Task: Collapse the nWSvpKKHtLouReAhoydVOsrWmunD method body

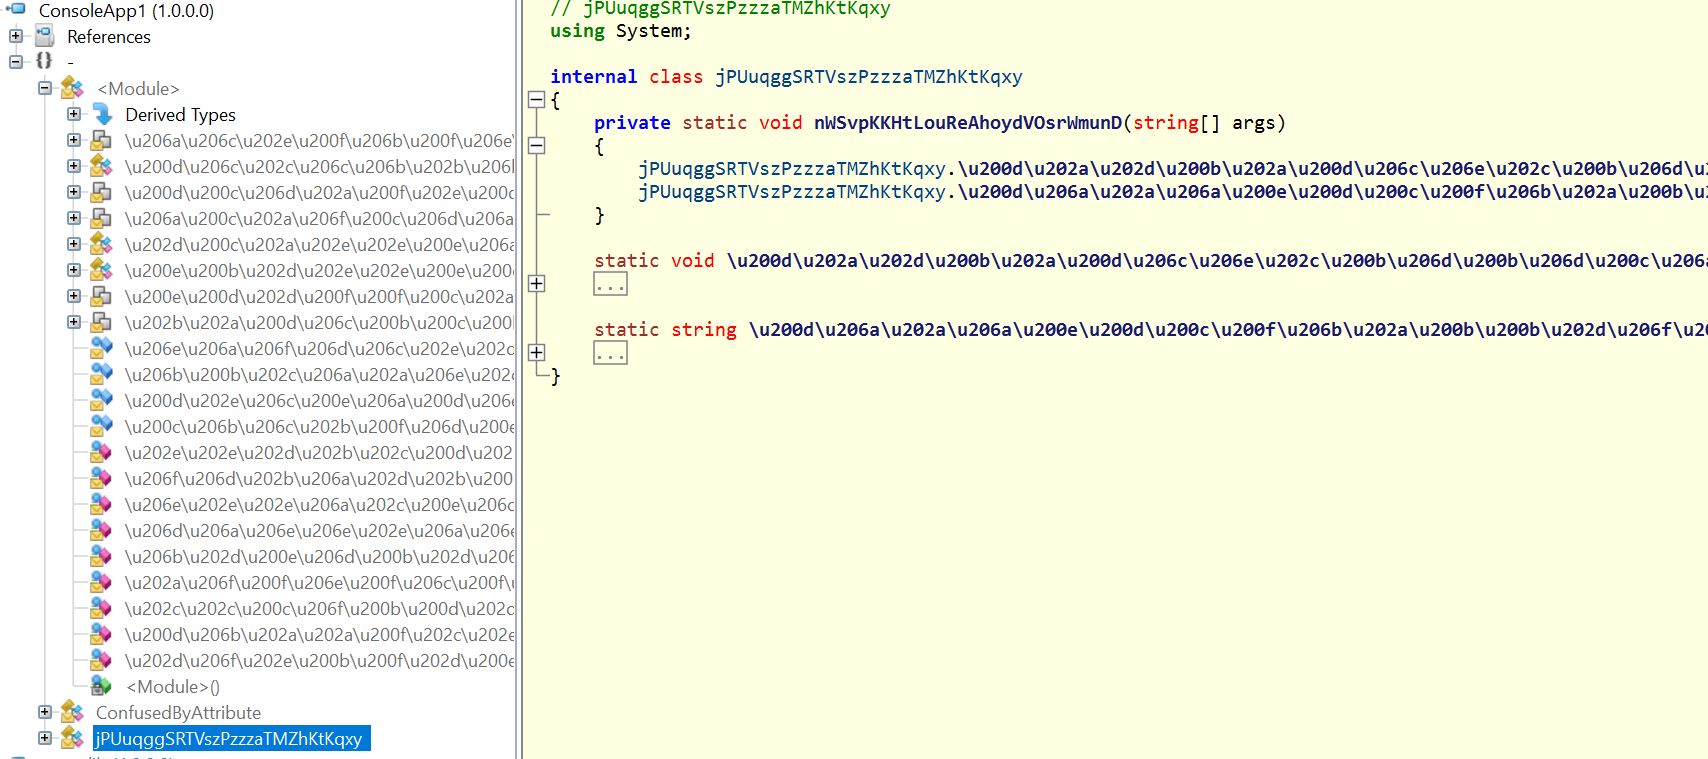Action: pyautogui.click(x=536, y=146)
